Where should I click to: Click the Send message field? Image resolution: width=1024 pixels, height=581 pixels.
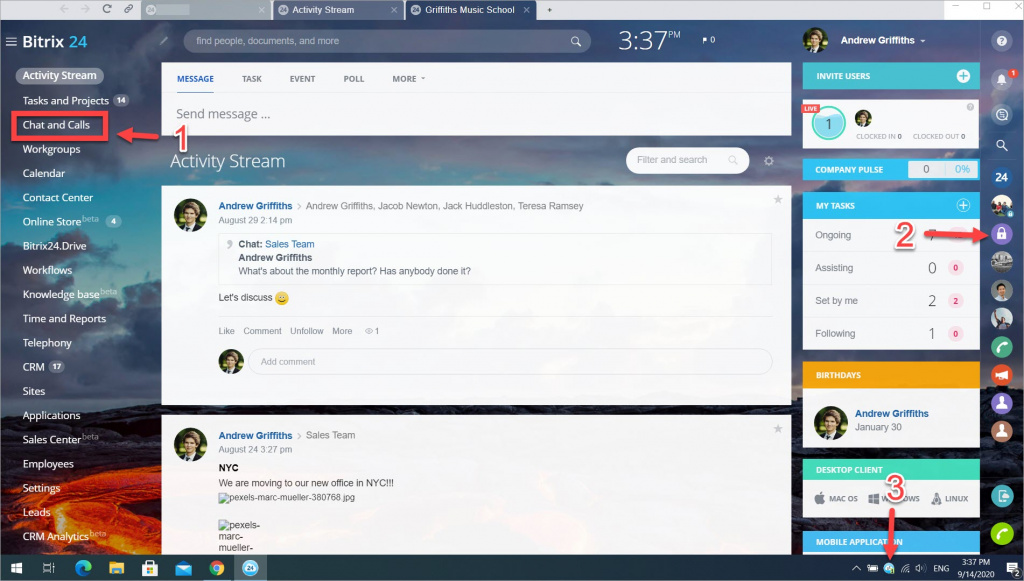pyautogui.click(x=476, y=114)
